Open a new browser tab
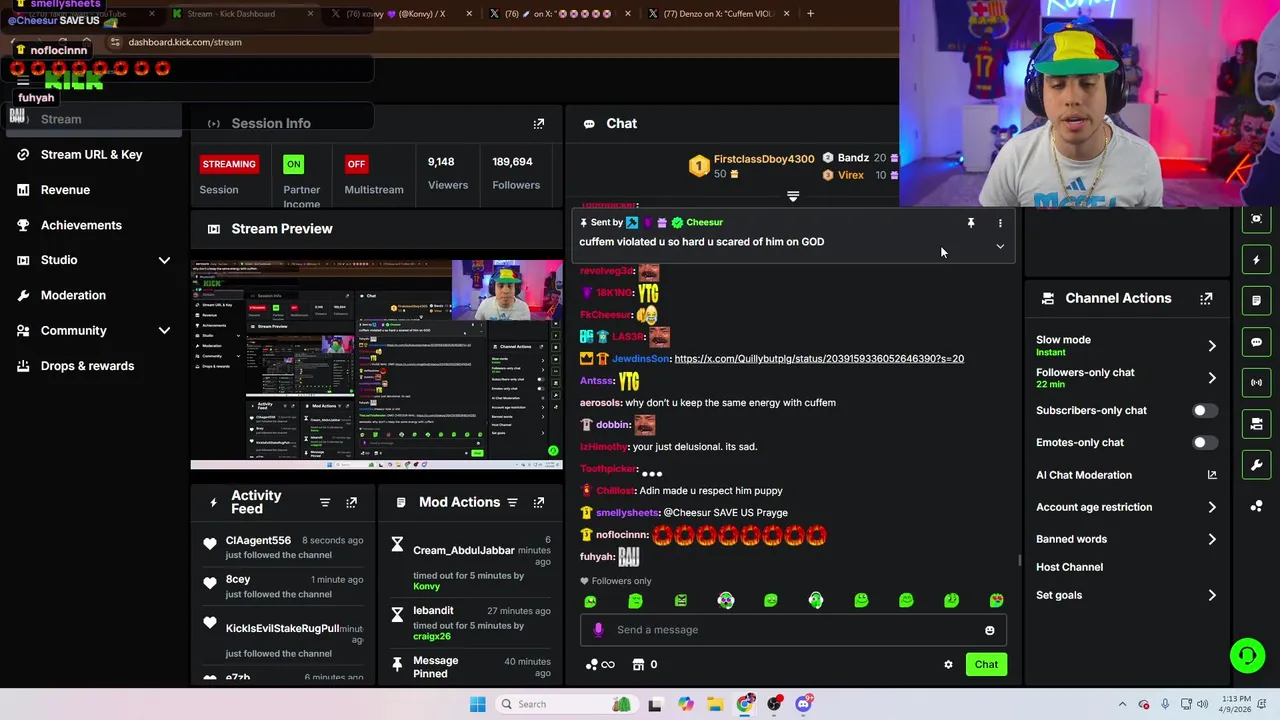This screenshot has height=720, width=1280. pos(810,14)
